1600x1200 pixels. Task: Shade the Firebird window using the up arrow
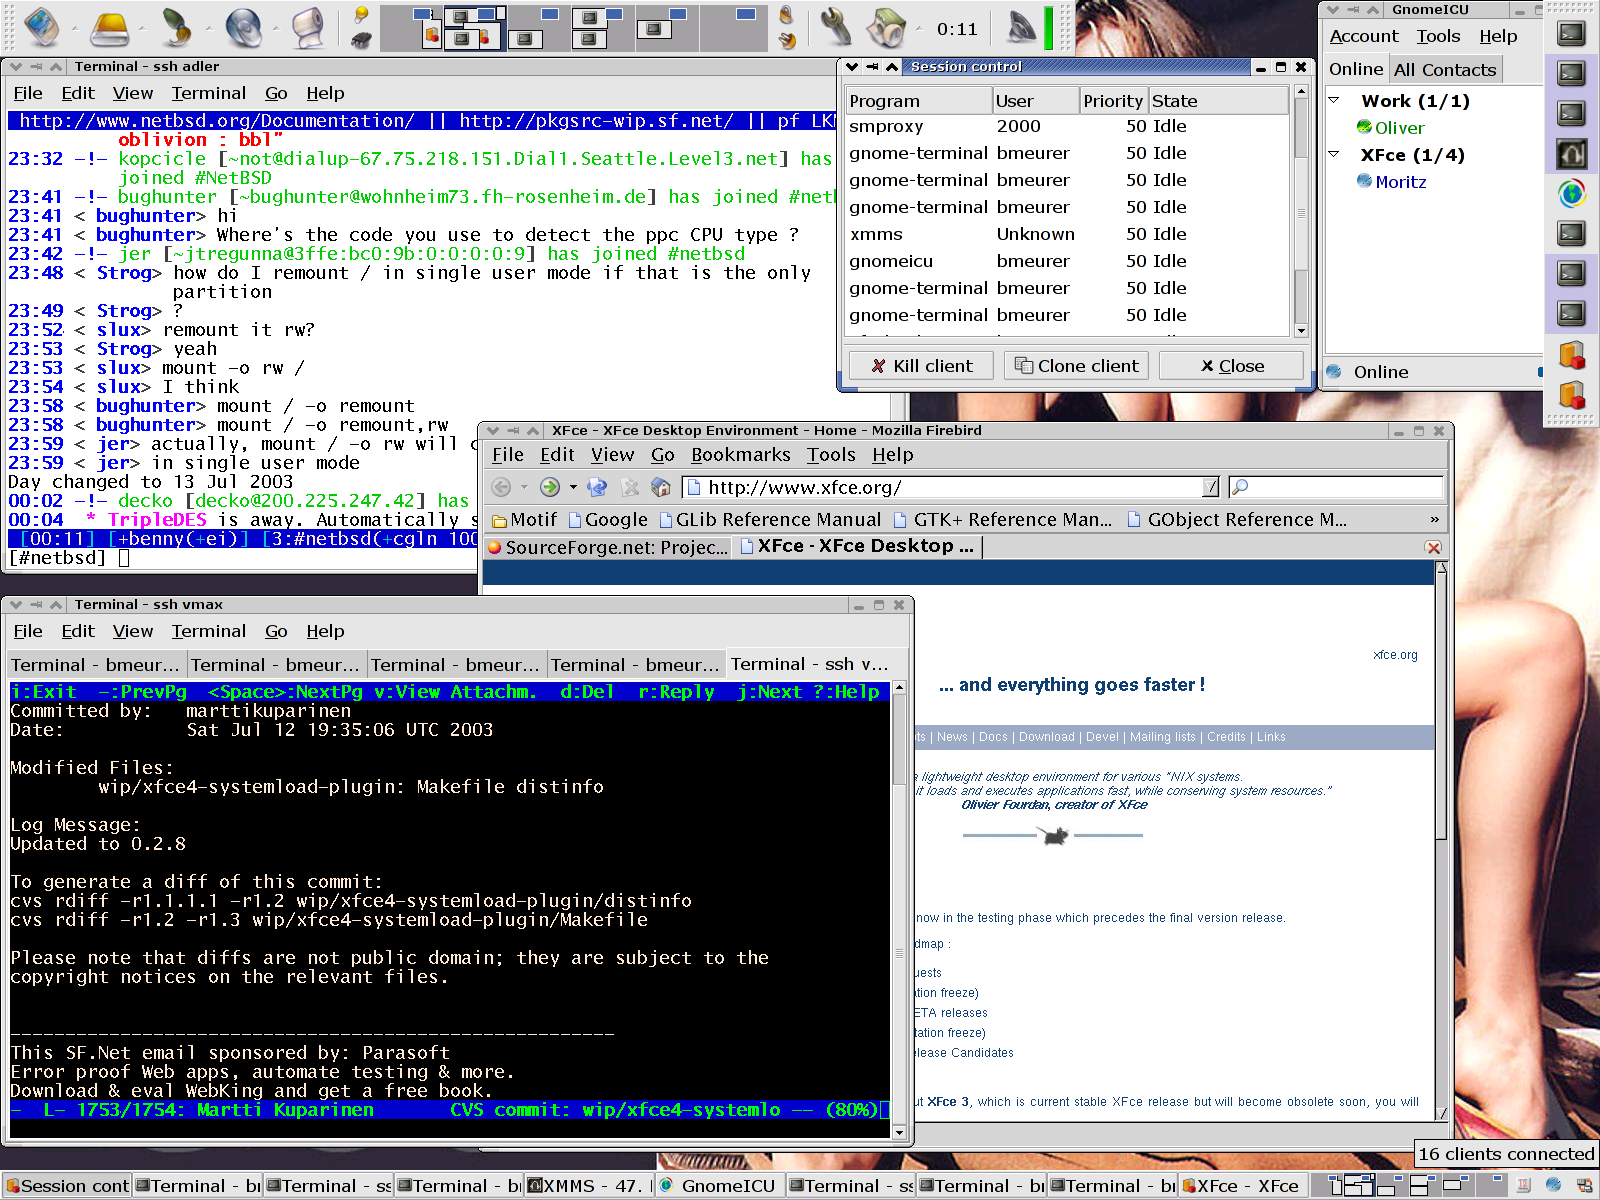[x=533, y=431]
